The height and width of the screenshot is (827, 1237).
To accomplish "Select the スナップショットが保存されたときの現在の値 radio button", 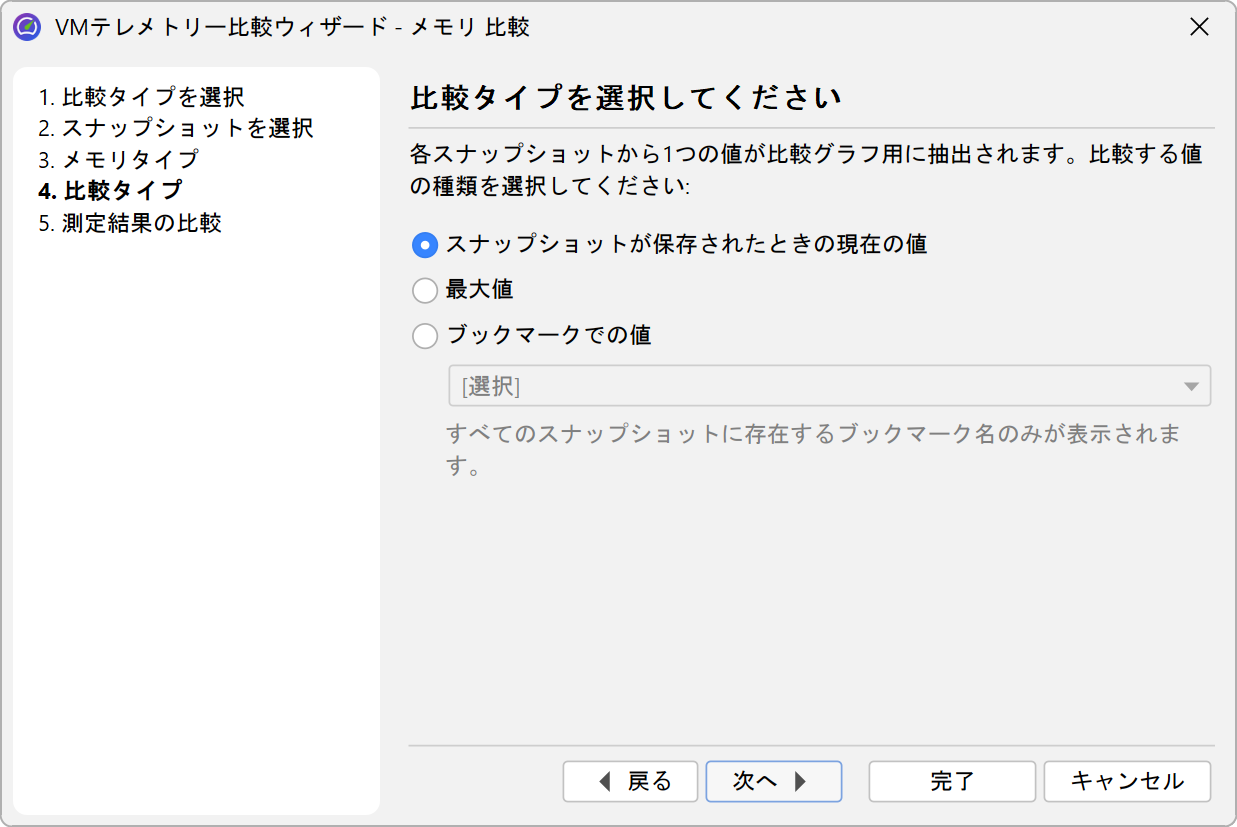I will tap(425, 245).
